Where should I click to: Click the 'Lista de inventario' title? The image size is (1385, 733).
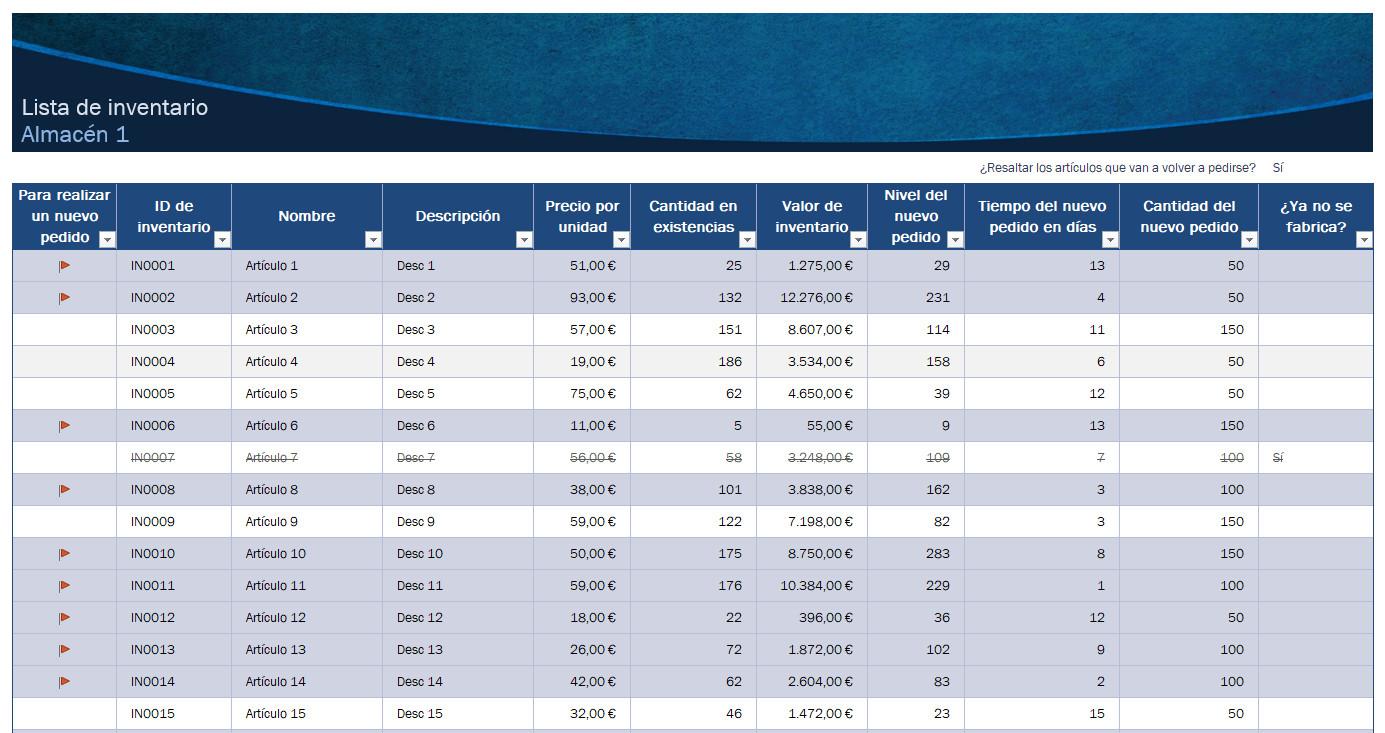[114, 108]
